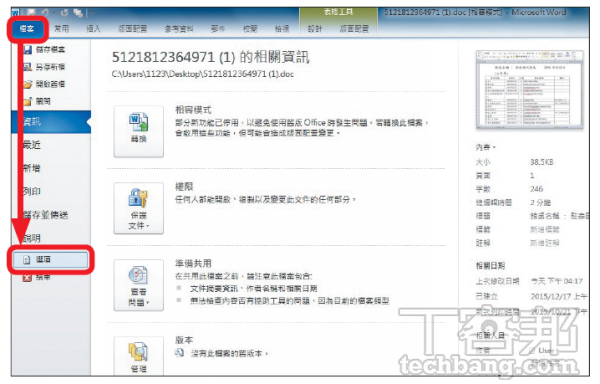
Task: Click the Word application icon in title bar
Action: pyautogui.click(x=16, y=13)
